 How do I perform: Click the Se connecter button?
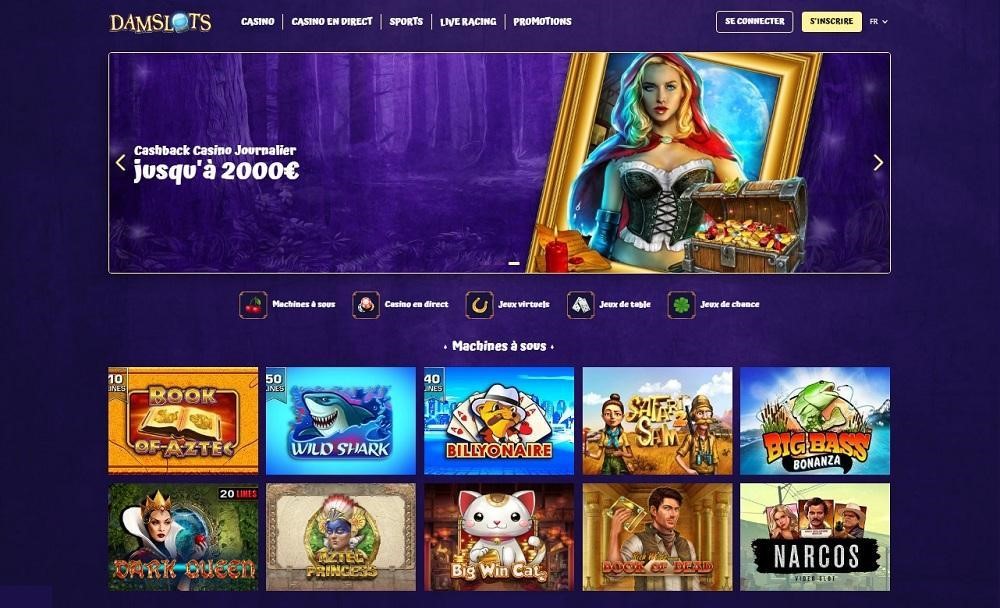(754, 22)
